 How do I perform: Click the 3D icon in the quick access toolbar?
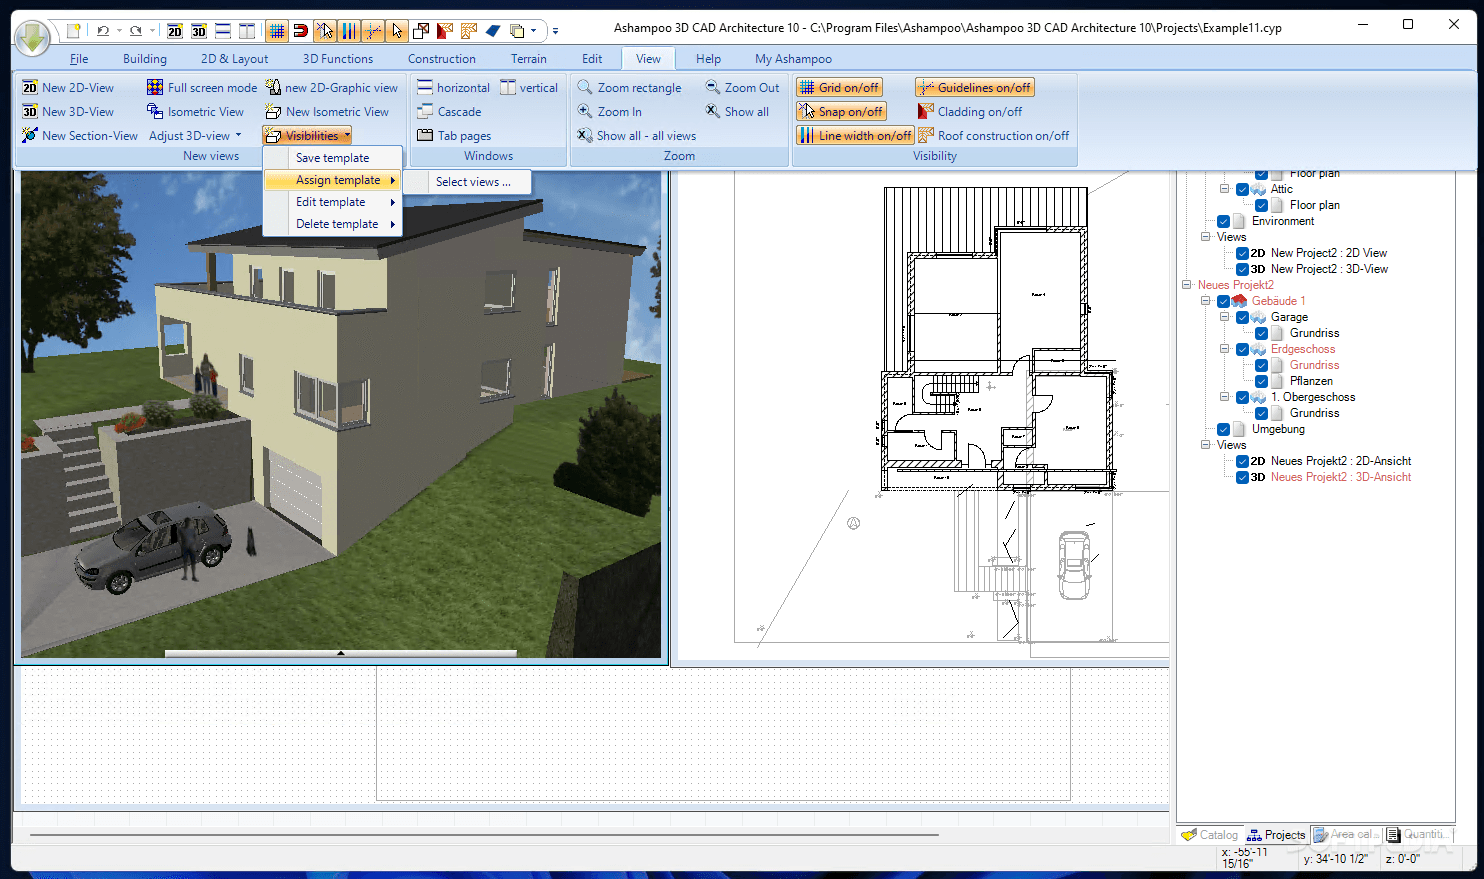tap(199, 31)
